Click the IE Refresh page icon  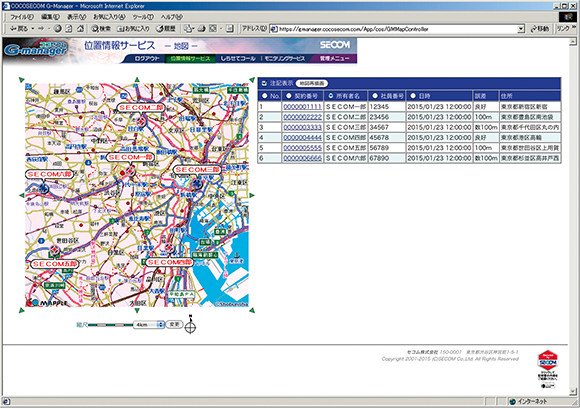pyautogui.click(x=69, y=28)
